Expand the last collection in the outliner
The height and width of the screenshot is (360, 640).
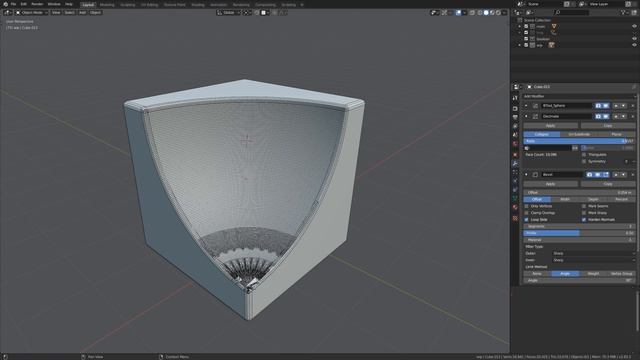click(x=520, y=45)
